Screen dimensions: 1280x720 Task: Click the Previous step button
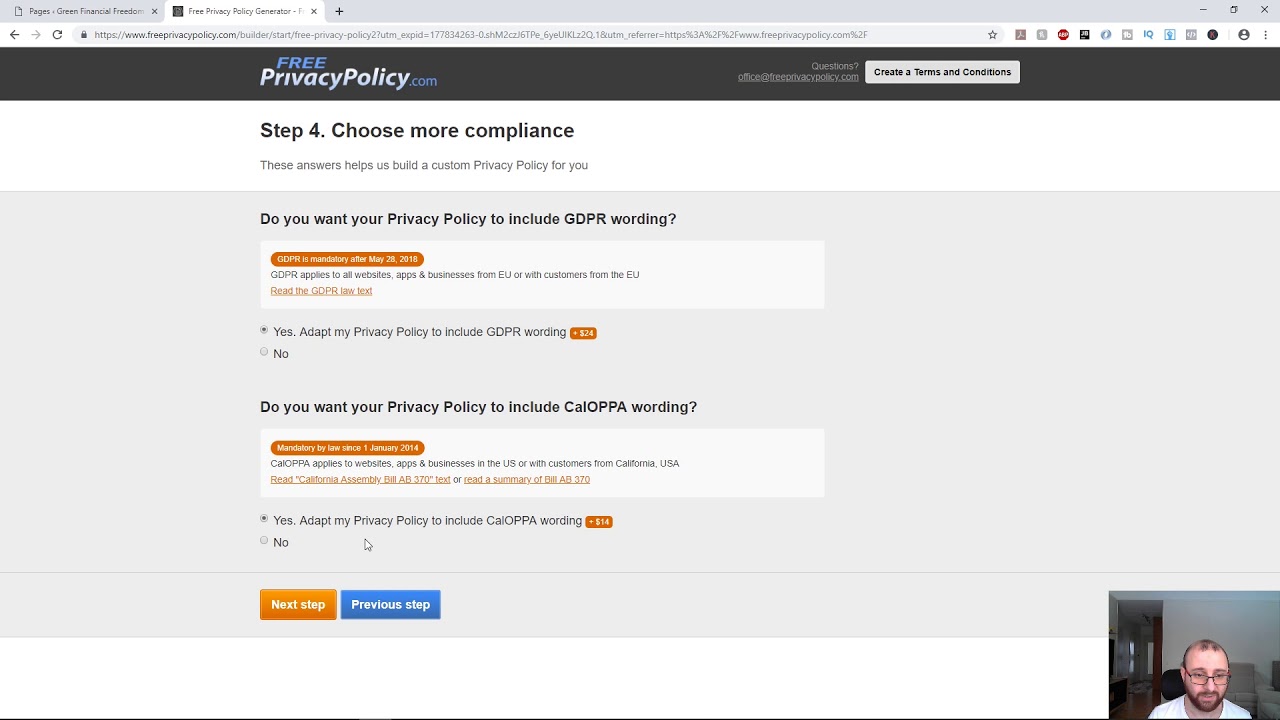pyautogui.click(x=391, y=605)
